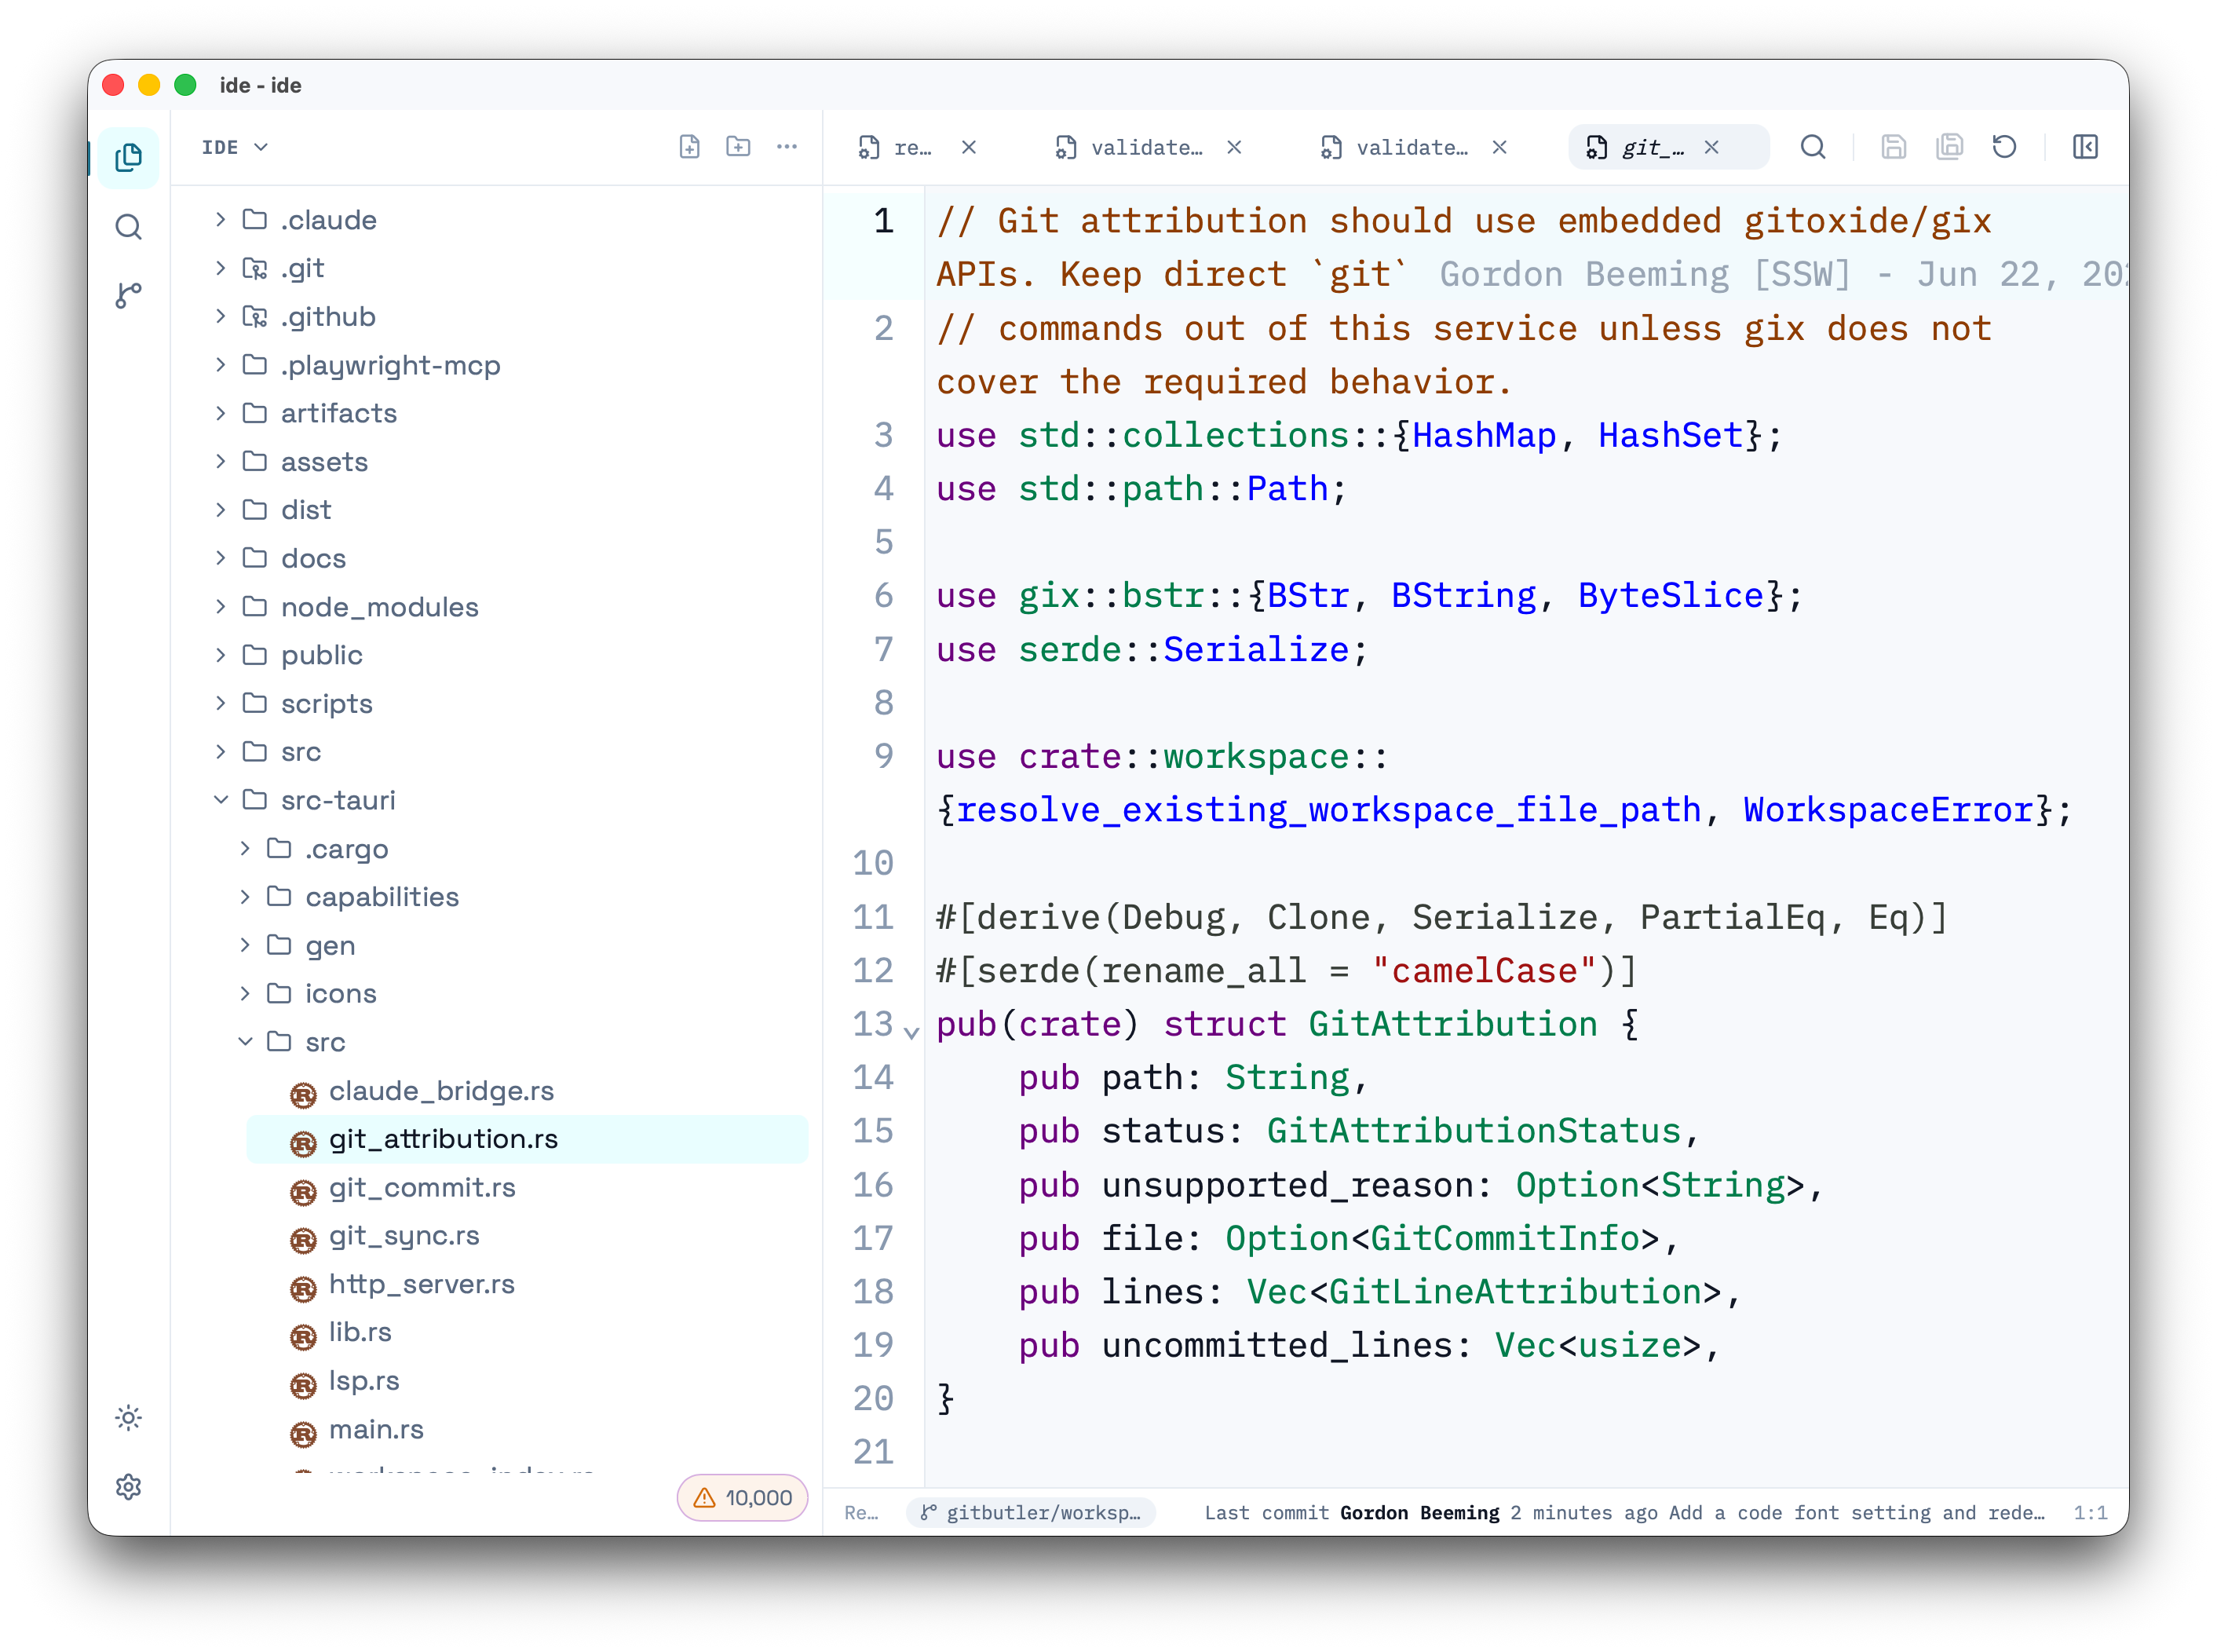
Task: Close the re… editor tab
Action: [x=969, y=147]
